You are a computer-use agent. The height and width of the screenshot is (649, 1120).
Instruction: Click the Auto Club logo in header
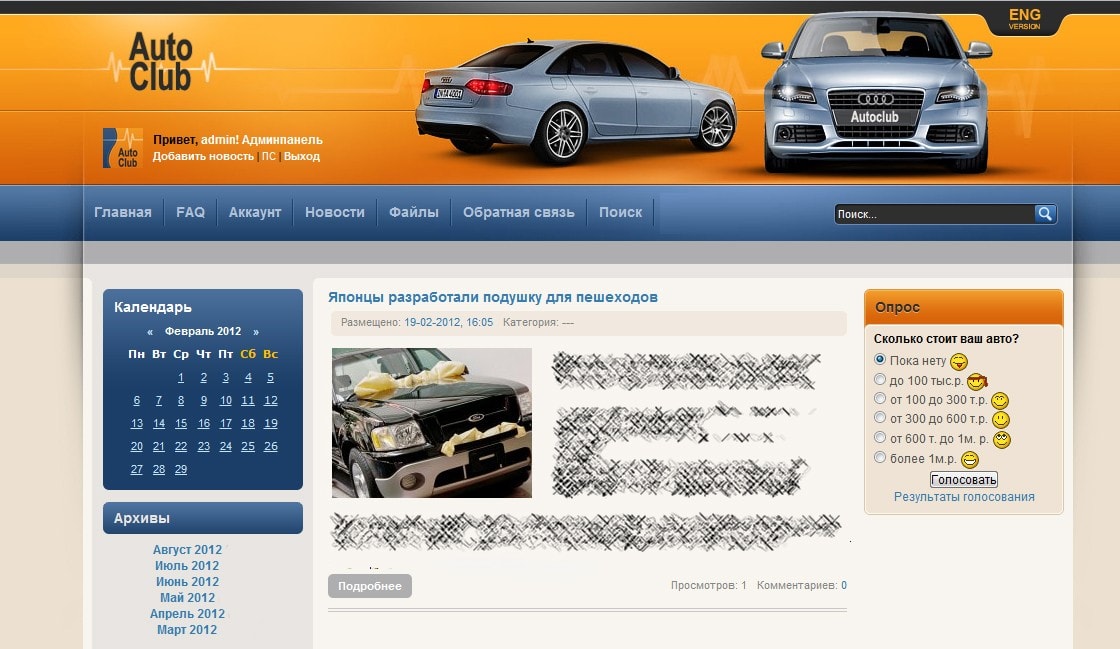click(x=161, y=63)
